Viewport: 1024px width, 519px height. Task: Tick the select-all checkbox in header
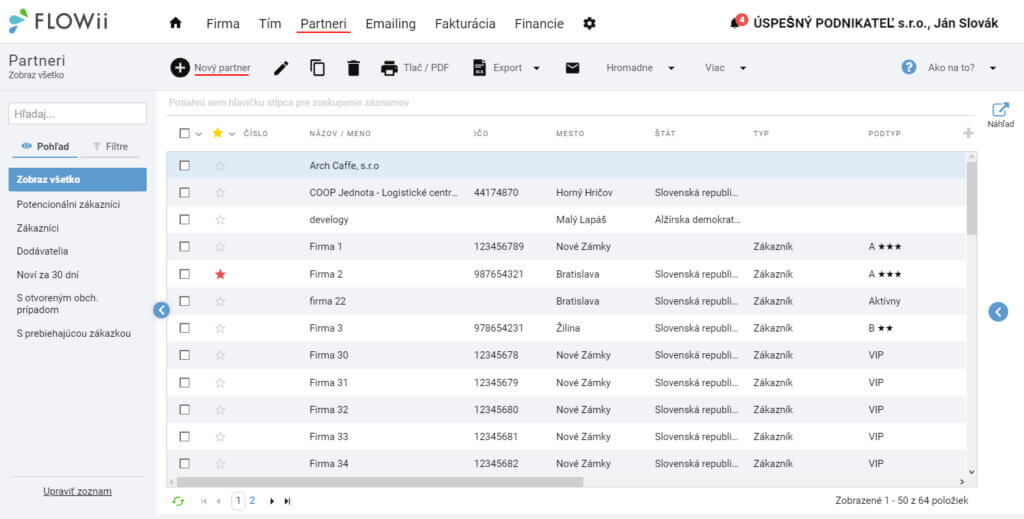184,133
